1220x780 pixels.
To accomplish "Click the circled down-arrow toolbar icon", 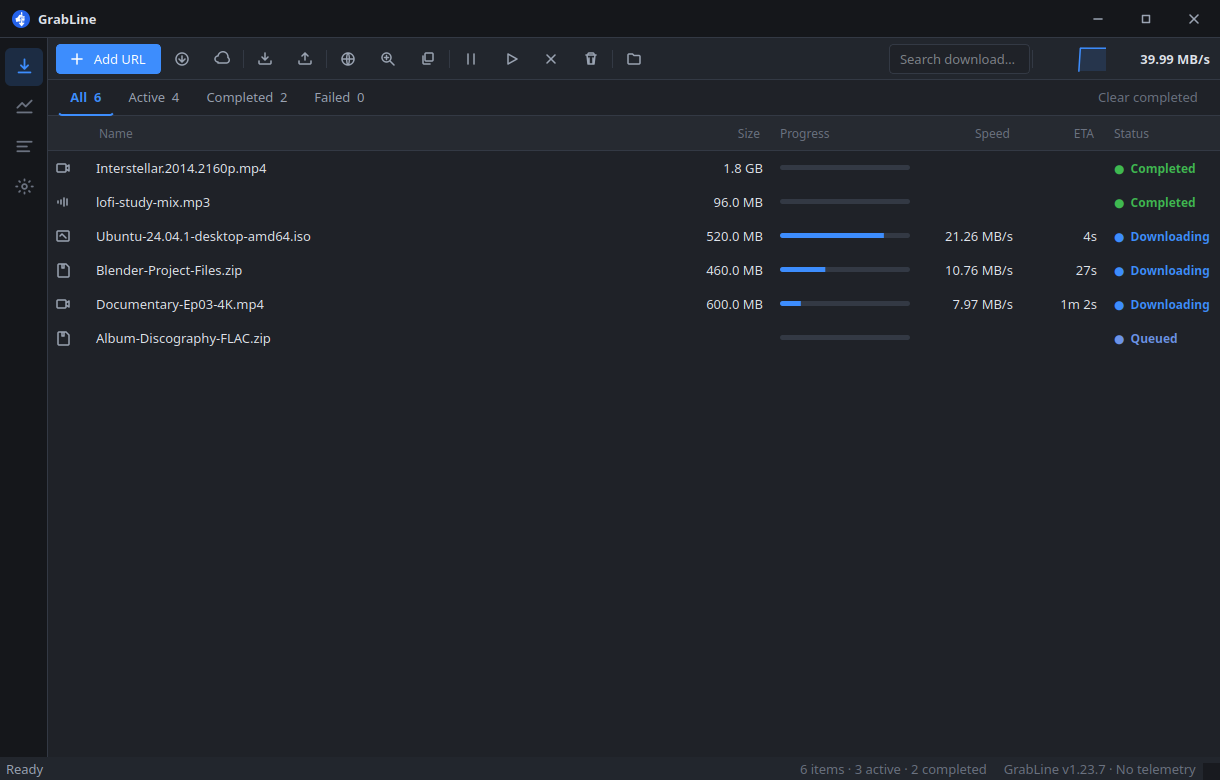I will pyautogui.click(x=182, y=59).
